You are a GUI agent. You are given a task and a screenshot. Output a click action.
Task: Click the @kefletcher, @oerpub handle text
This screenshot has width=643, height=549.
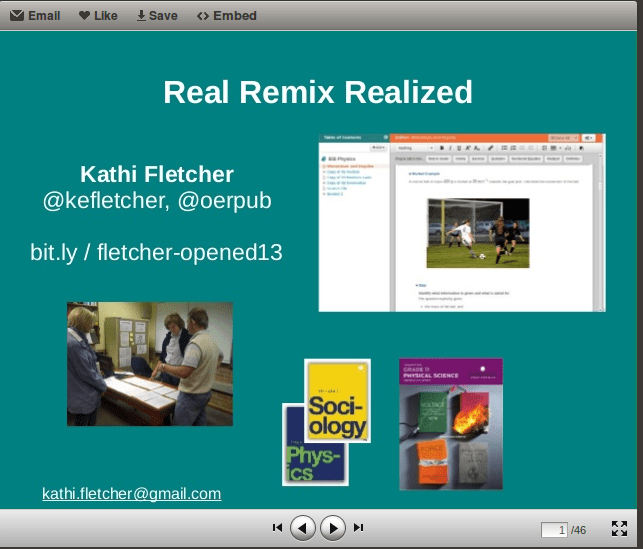(x=157, y=200)
